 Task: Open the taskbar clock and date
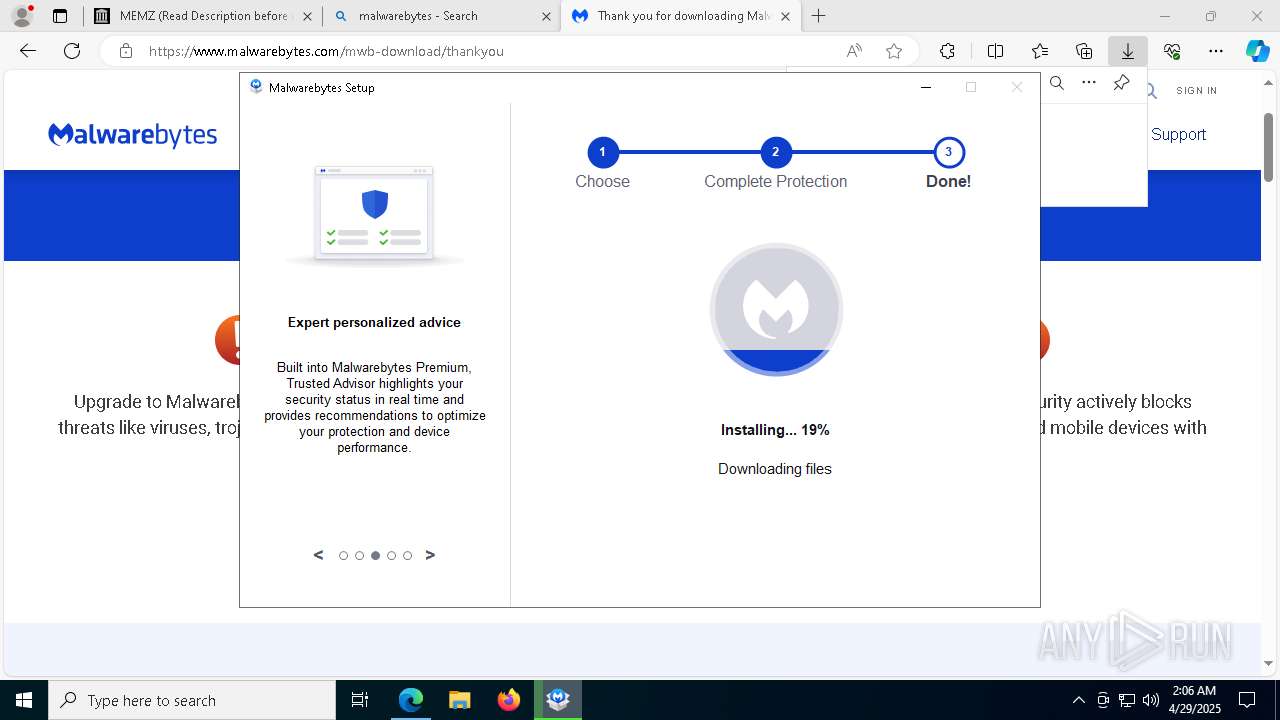coord(1195,700)
